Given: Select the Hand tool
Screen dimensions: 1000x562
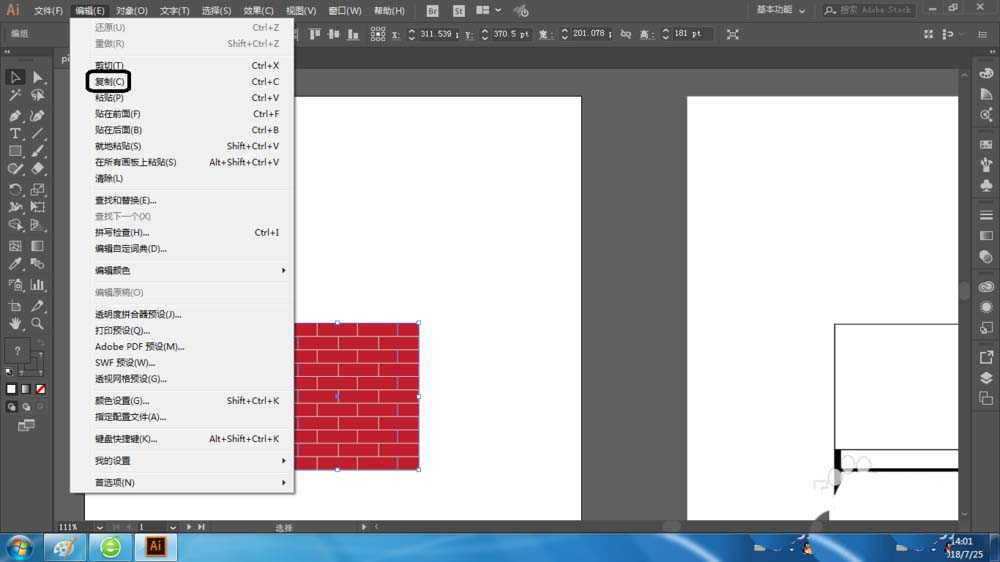Looking at the screenshot, I should click(15, 324).
